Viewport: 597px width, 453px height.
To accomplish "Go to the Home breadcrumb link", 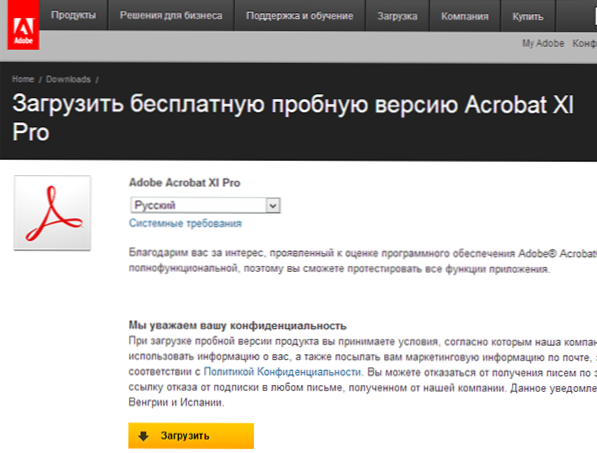I will (x=23, y=79).
